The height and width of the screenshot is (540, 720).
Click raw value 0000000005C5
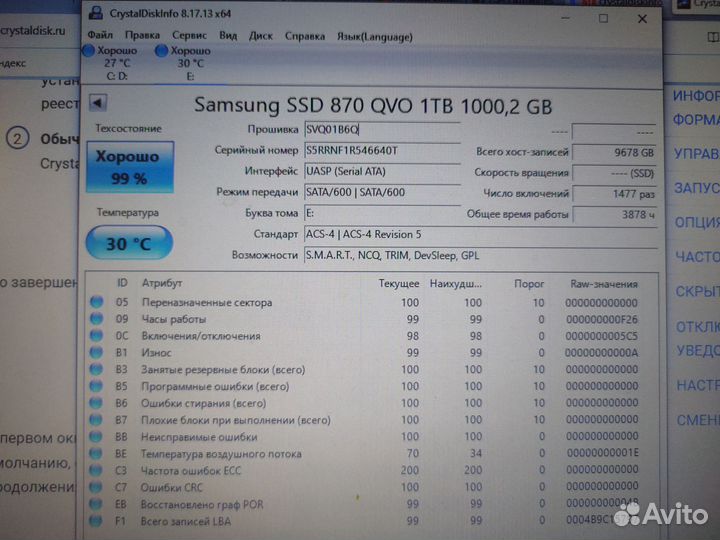pos(602,336)
